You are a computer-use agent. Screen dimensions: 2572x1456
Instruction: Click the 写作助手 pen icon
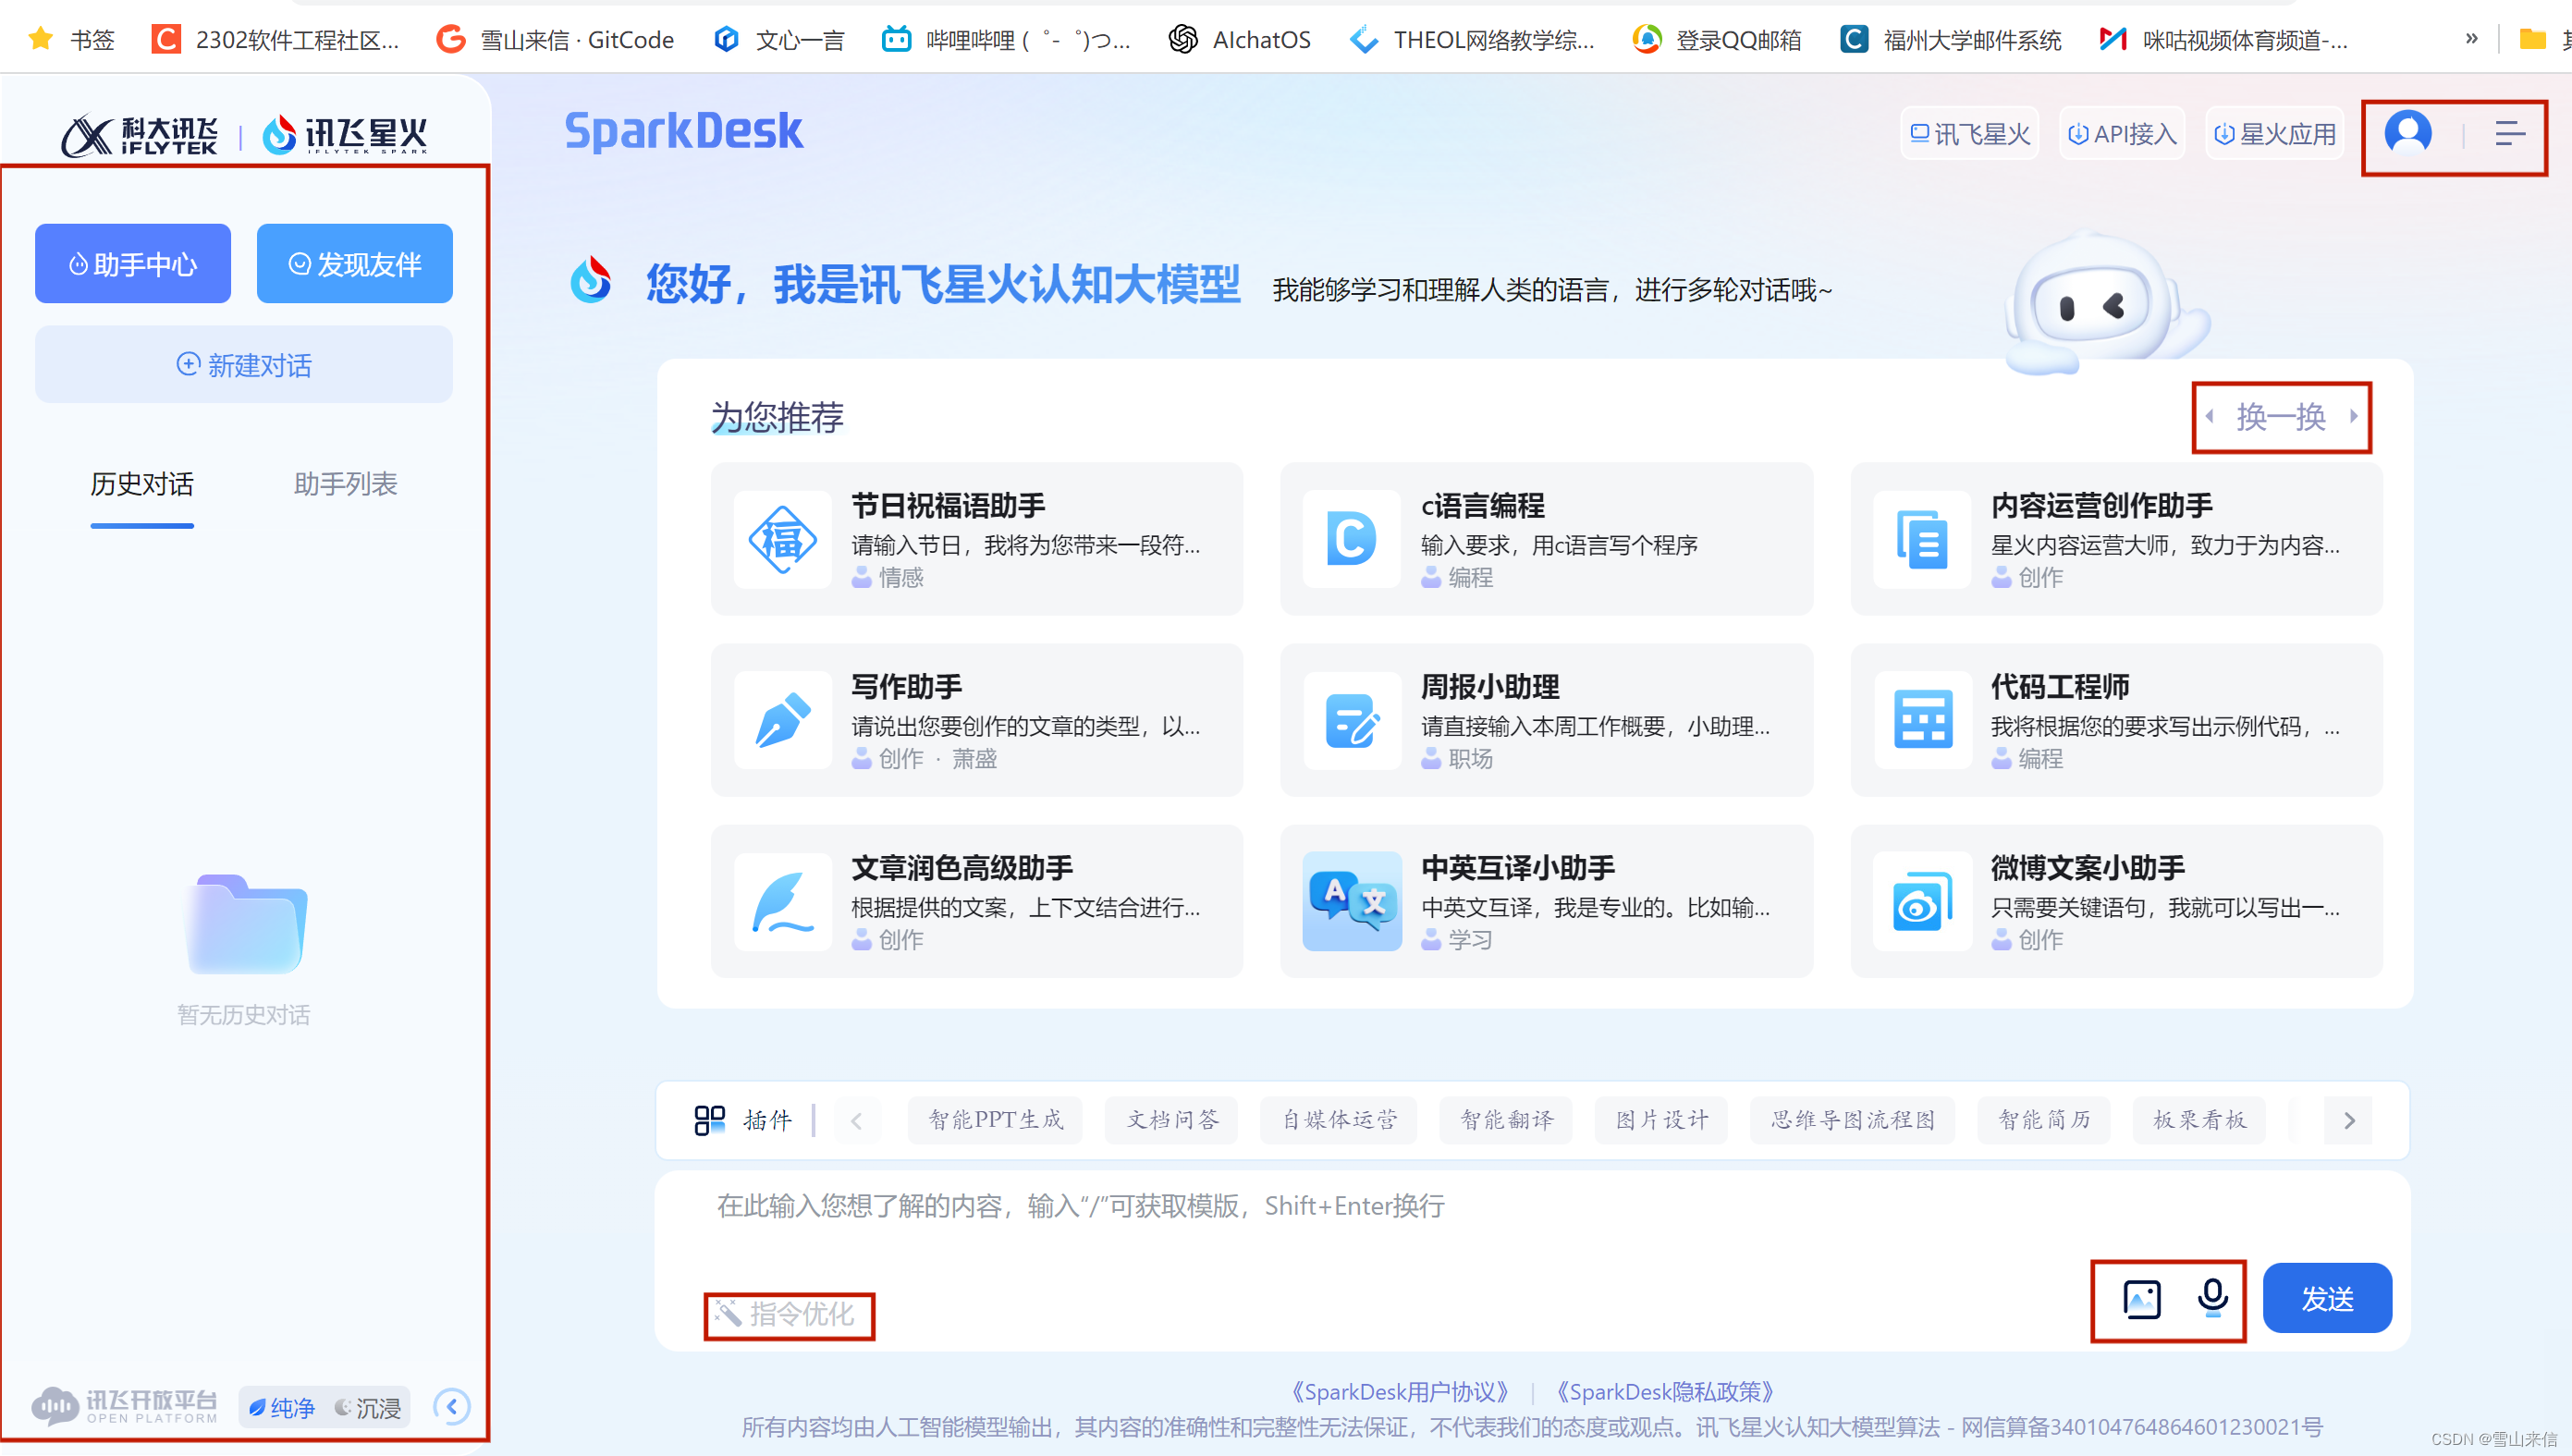[782, 720]
